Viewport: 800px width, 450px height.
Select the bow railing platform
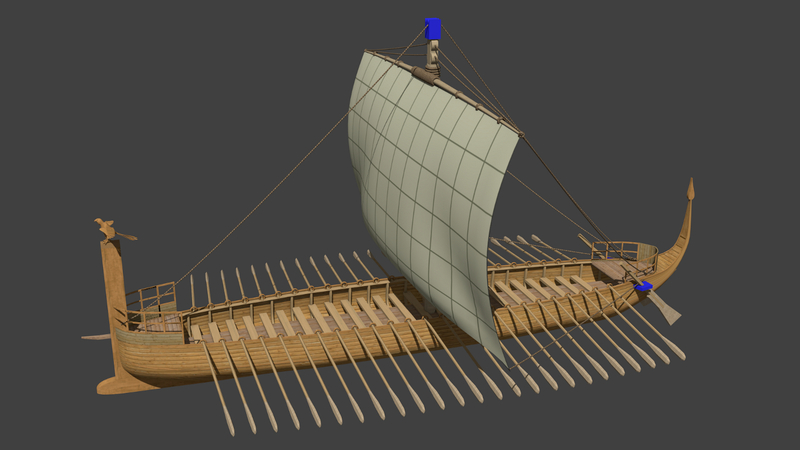(x=151, y=308)
